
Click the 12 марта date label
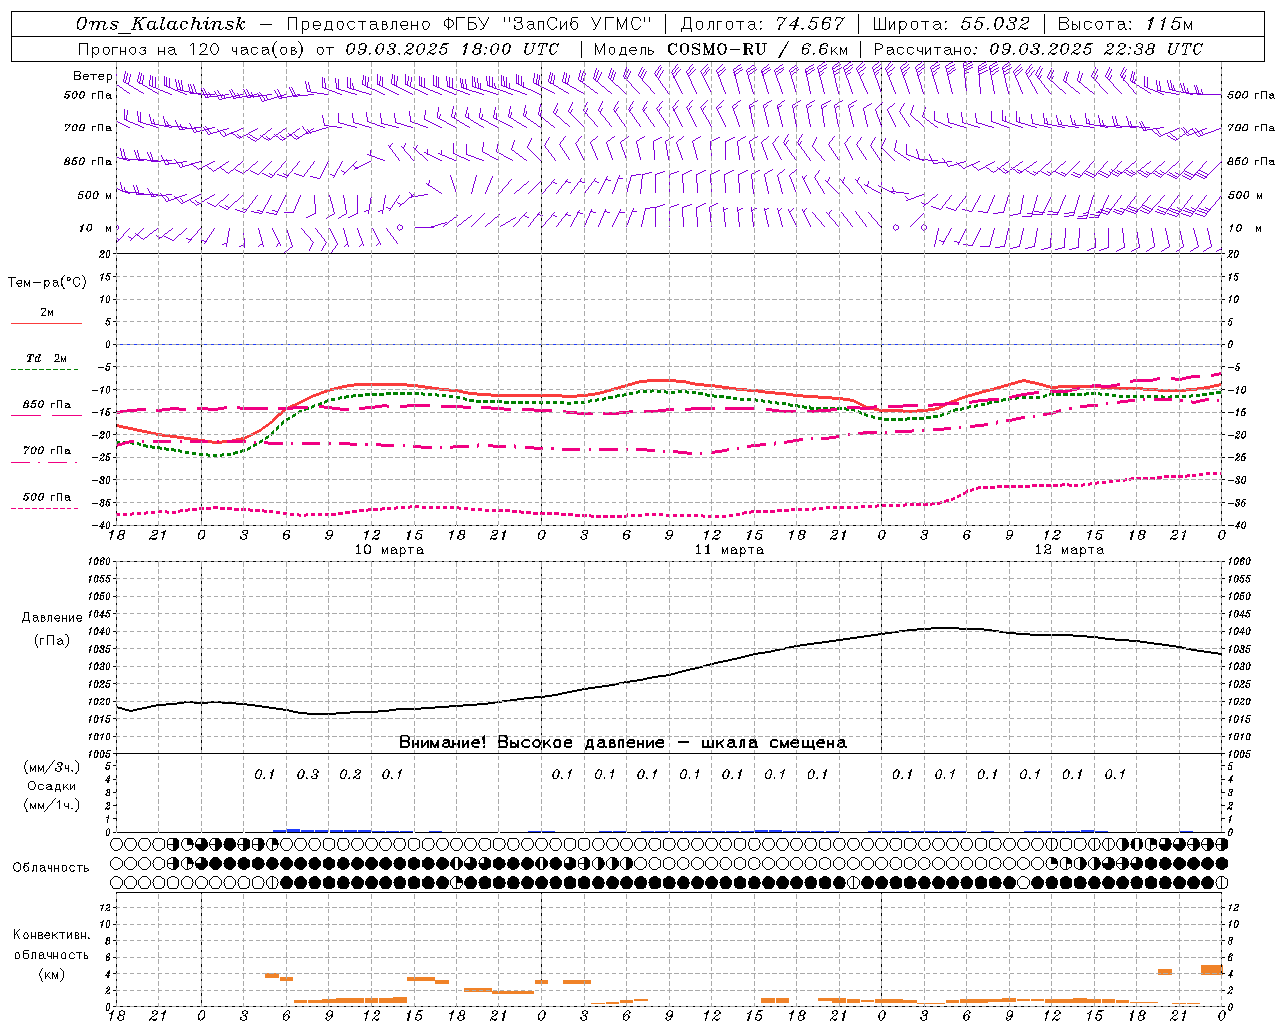[x=1069, y=550]
